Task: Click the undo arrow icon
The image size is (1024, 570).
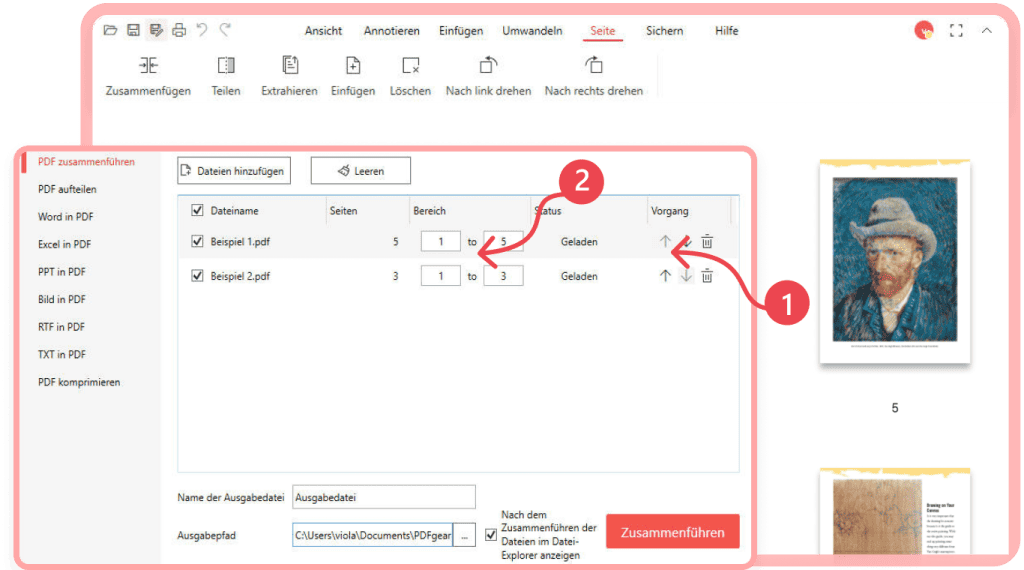Action: point(202,29)
